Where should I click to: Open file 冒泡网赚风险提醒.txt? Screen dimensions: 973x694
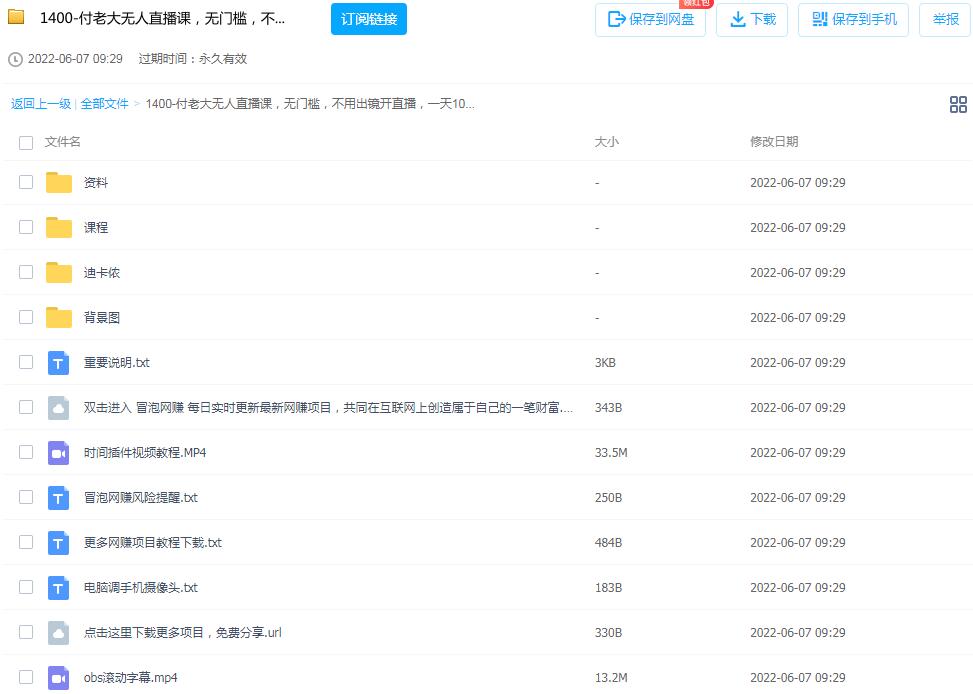tap(141, 498)
